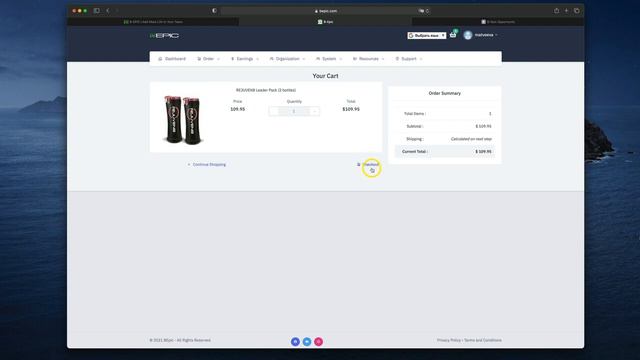
Task: Click the blue Facebook footer icon
Action: click(296, 342)
